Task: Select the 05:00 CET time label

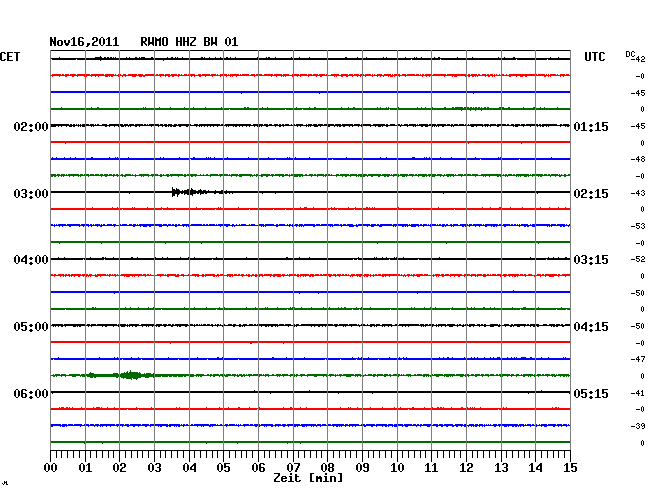Action: point(31,327)
